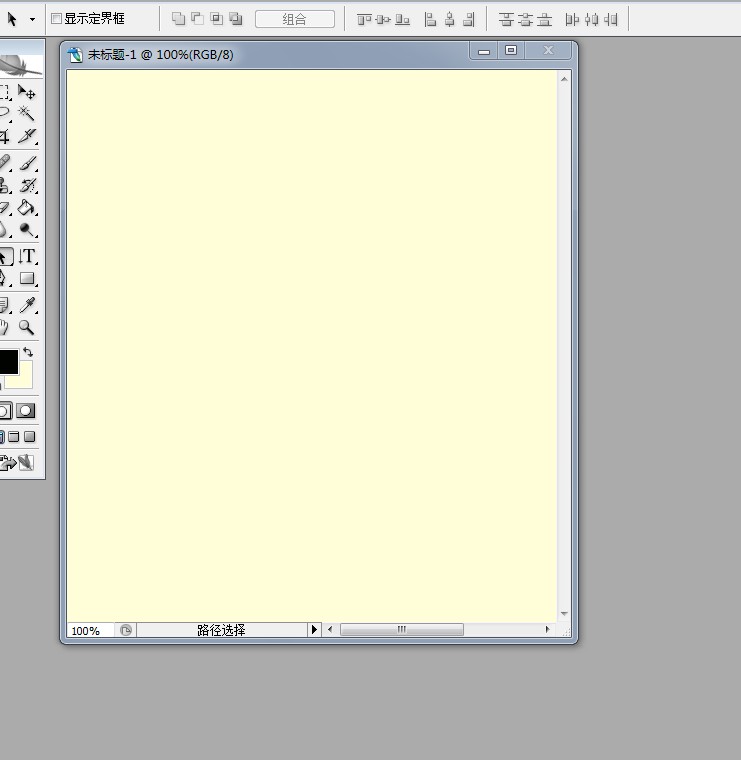Click the horizontal scrollbar left arrow
The height and width of the screenshot is (760, 741).
(x=330, y=630)
